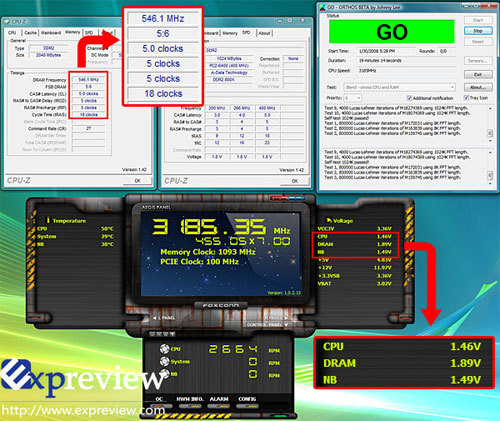This screenshot has height=421, width=500.
Task: Click the upper log pane scrollbar
Action: pyautogui.click(x=490, y=124)
